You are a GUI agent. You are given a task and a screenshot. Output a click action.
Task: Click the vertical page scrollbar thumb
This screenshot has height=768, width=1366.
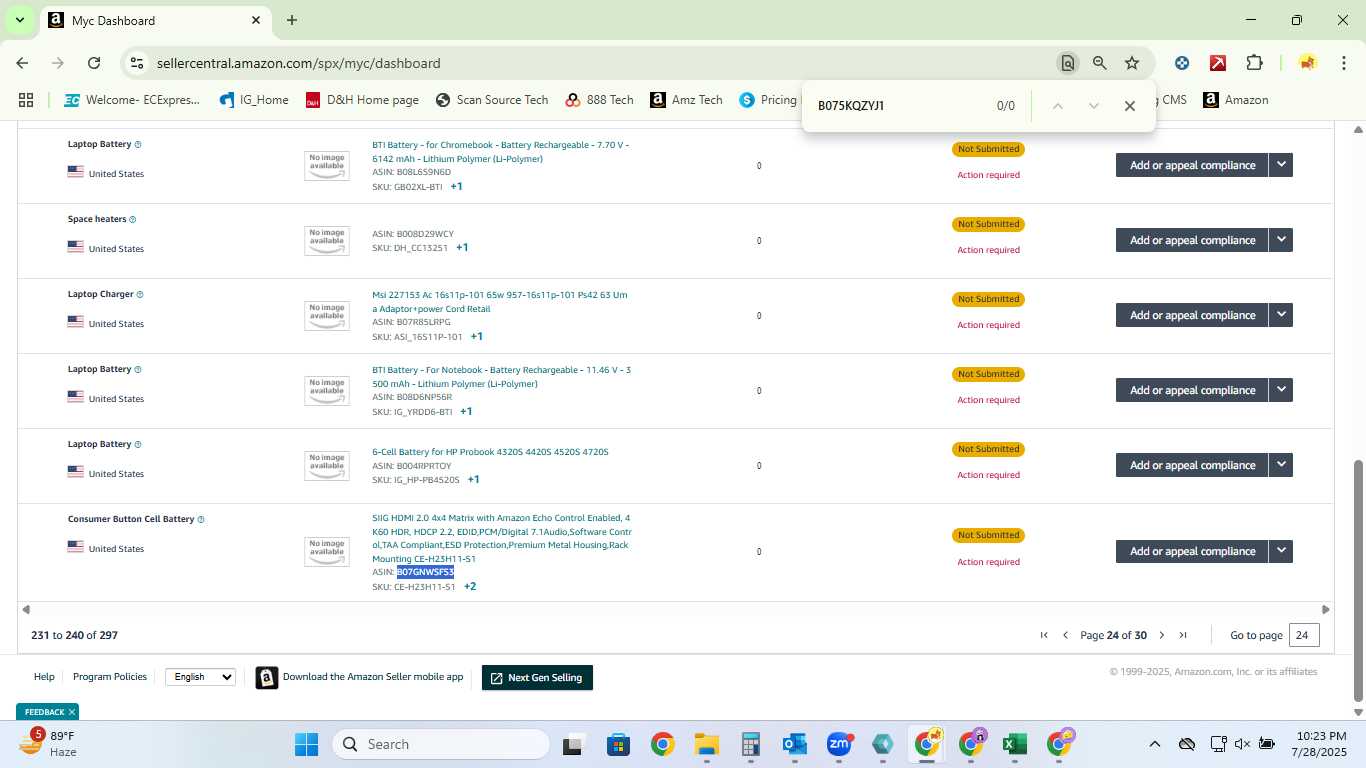[1357, 580]
